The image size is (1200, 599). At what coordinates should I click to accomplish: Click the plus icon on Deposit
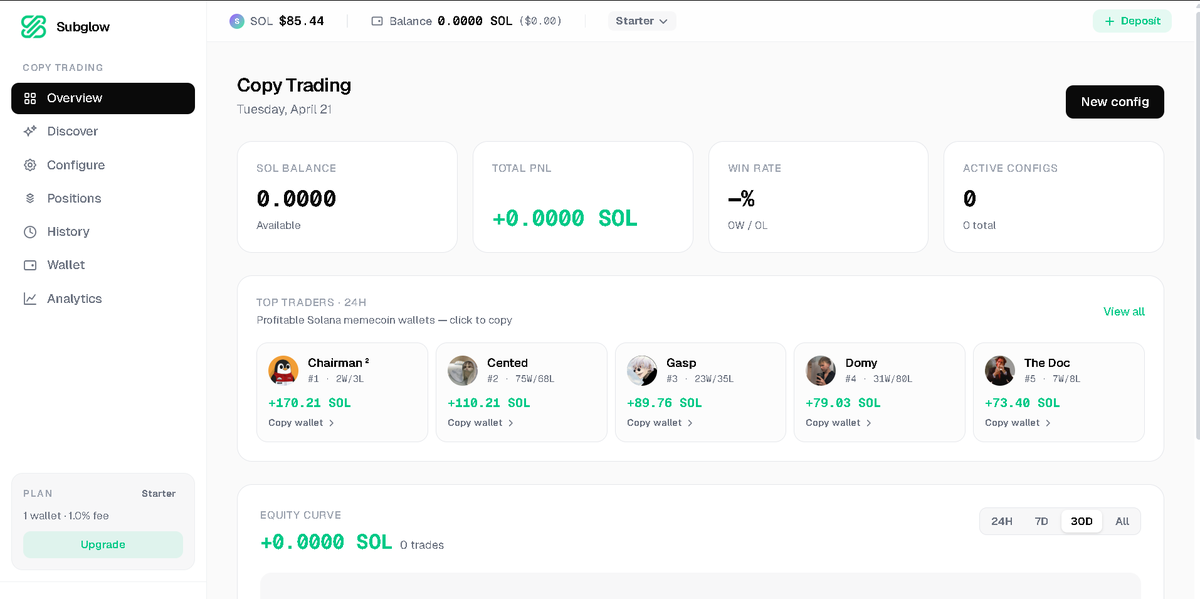(1109, 21)
